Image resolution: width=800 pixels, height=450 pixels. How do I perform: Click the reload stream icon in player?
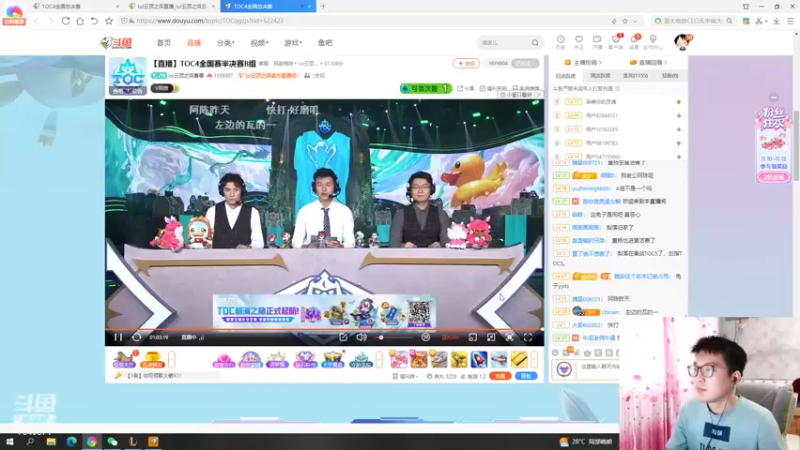136,337
